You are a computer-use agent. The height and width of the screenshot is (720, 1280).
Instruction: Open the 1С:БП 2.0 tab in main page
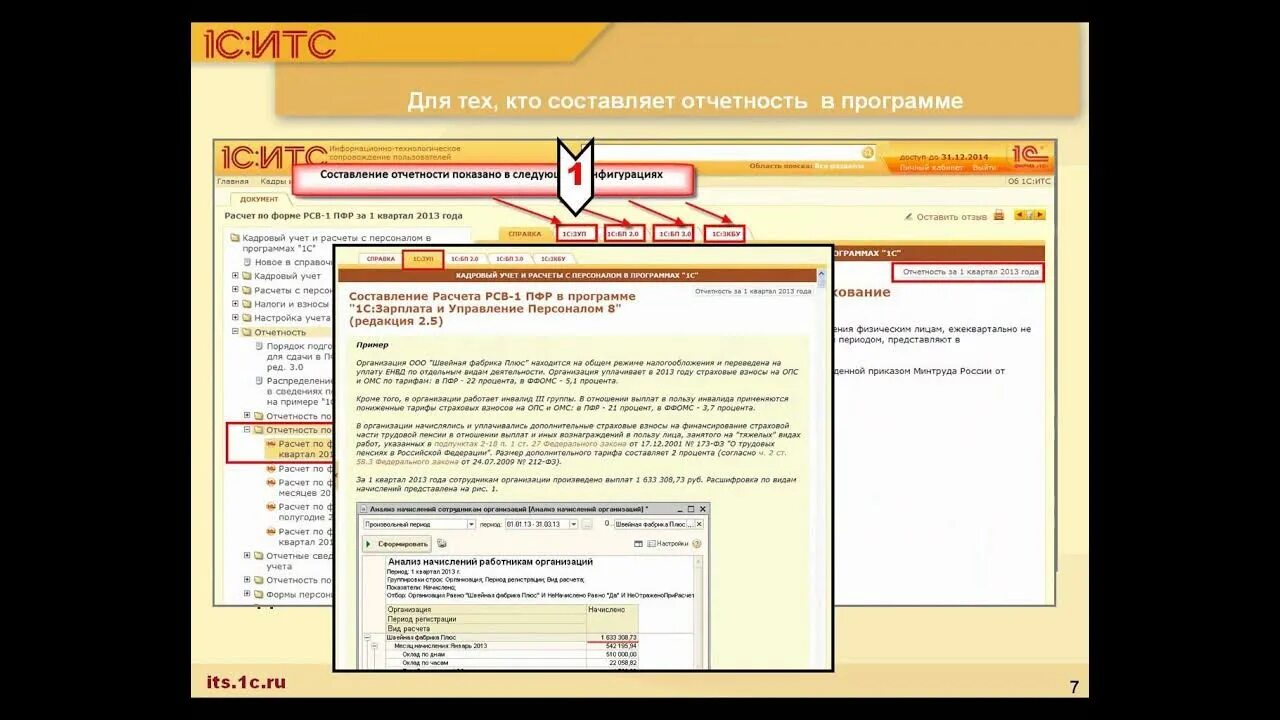click(x=623, y=234)
